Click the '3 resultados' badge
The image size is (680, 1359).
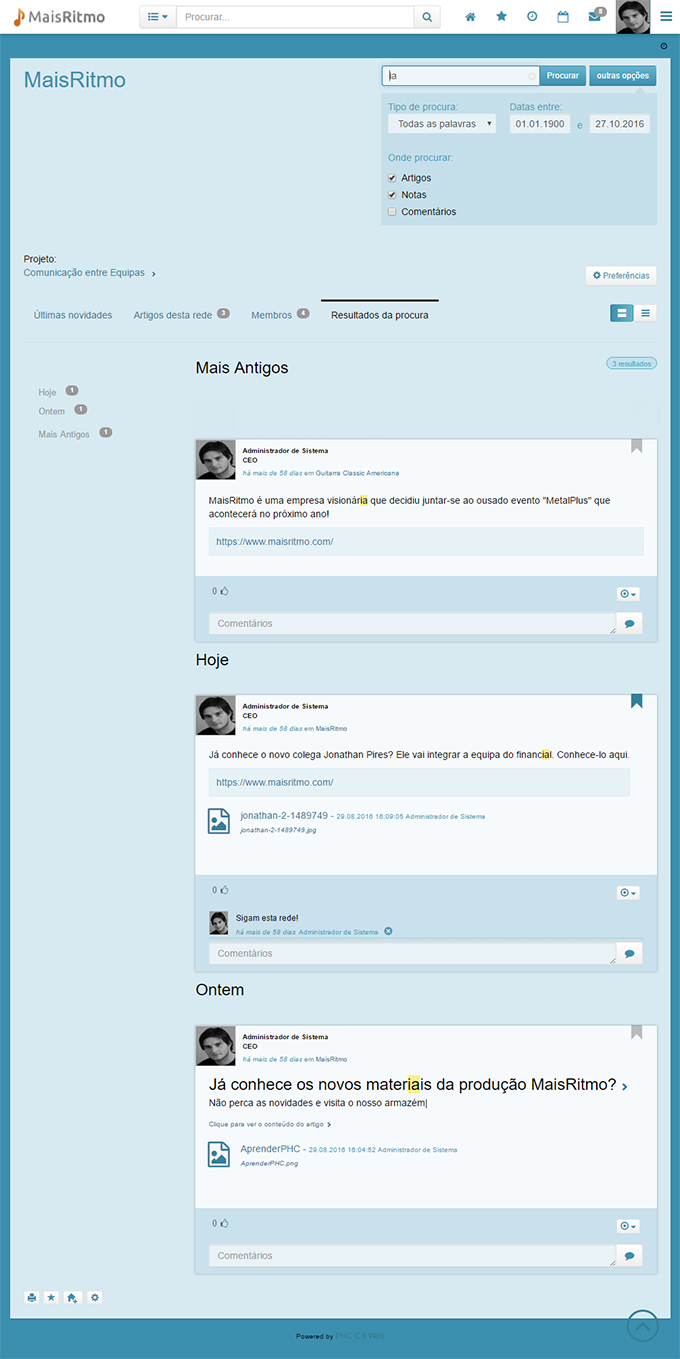(x=631, y=364)
